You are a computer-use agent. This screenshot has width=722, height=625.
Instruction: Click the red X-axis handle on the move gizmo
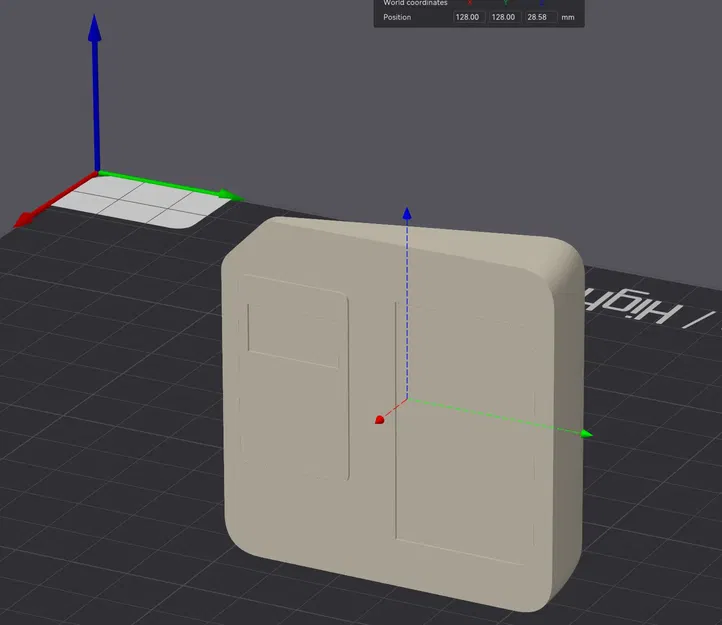pyautogui.click(x=379, y=420)
